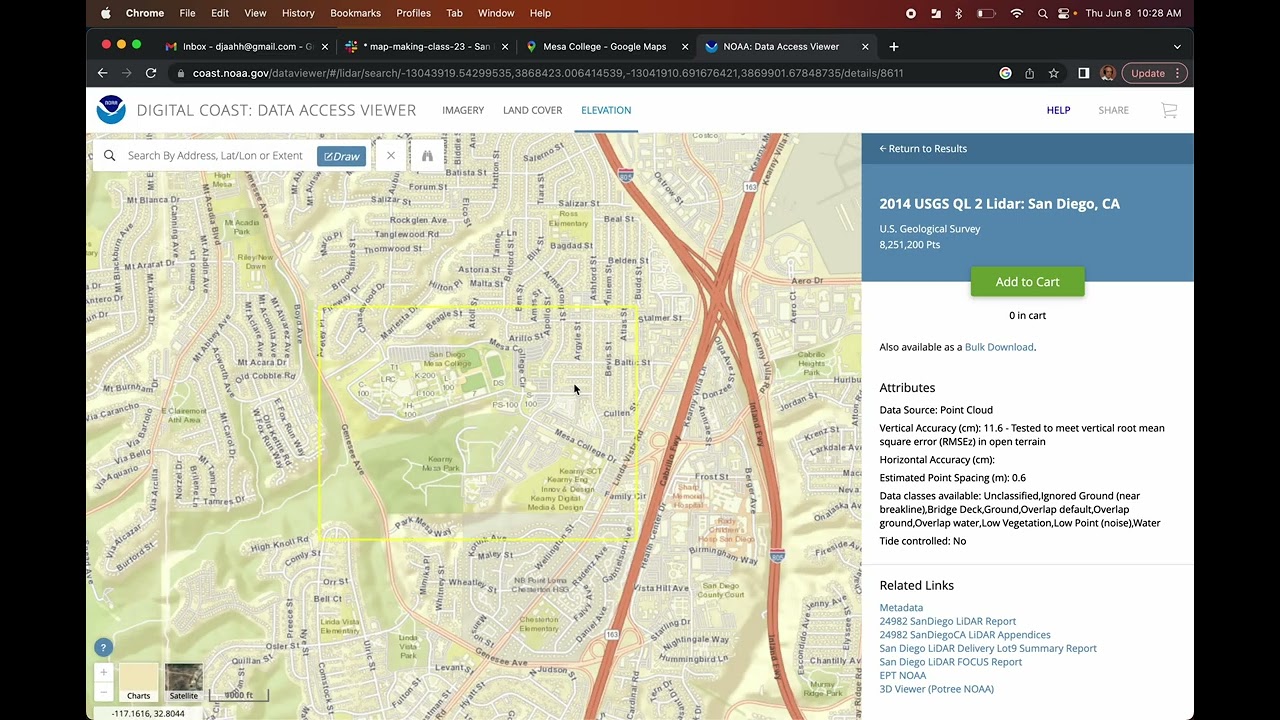Open the Apple menu
This screenshot has width=1280, height=720.
[106, 13]
